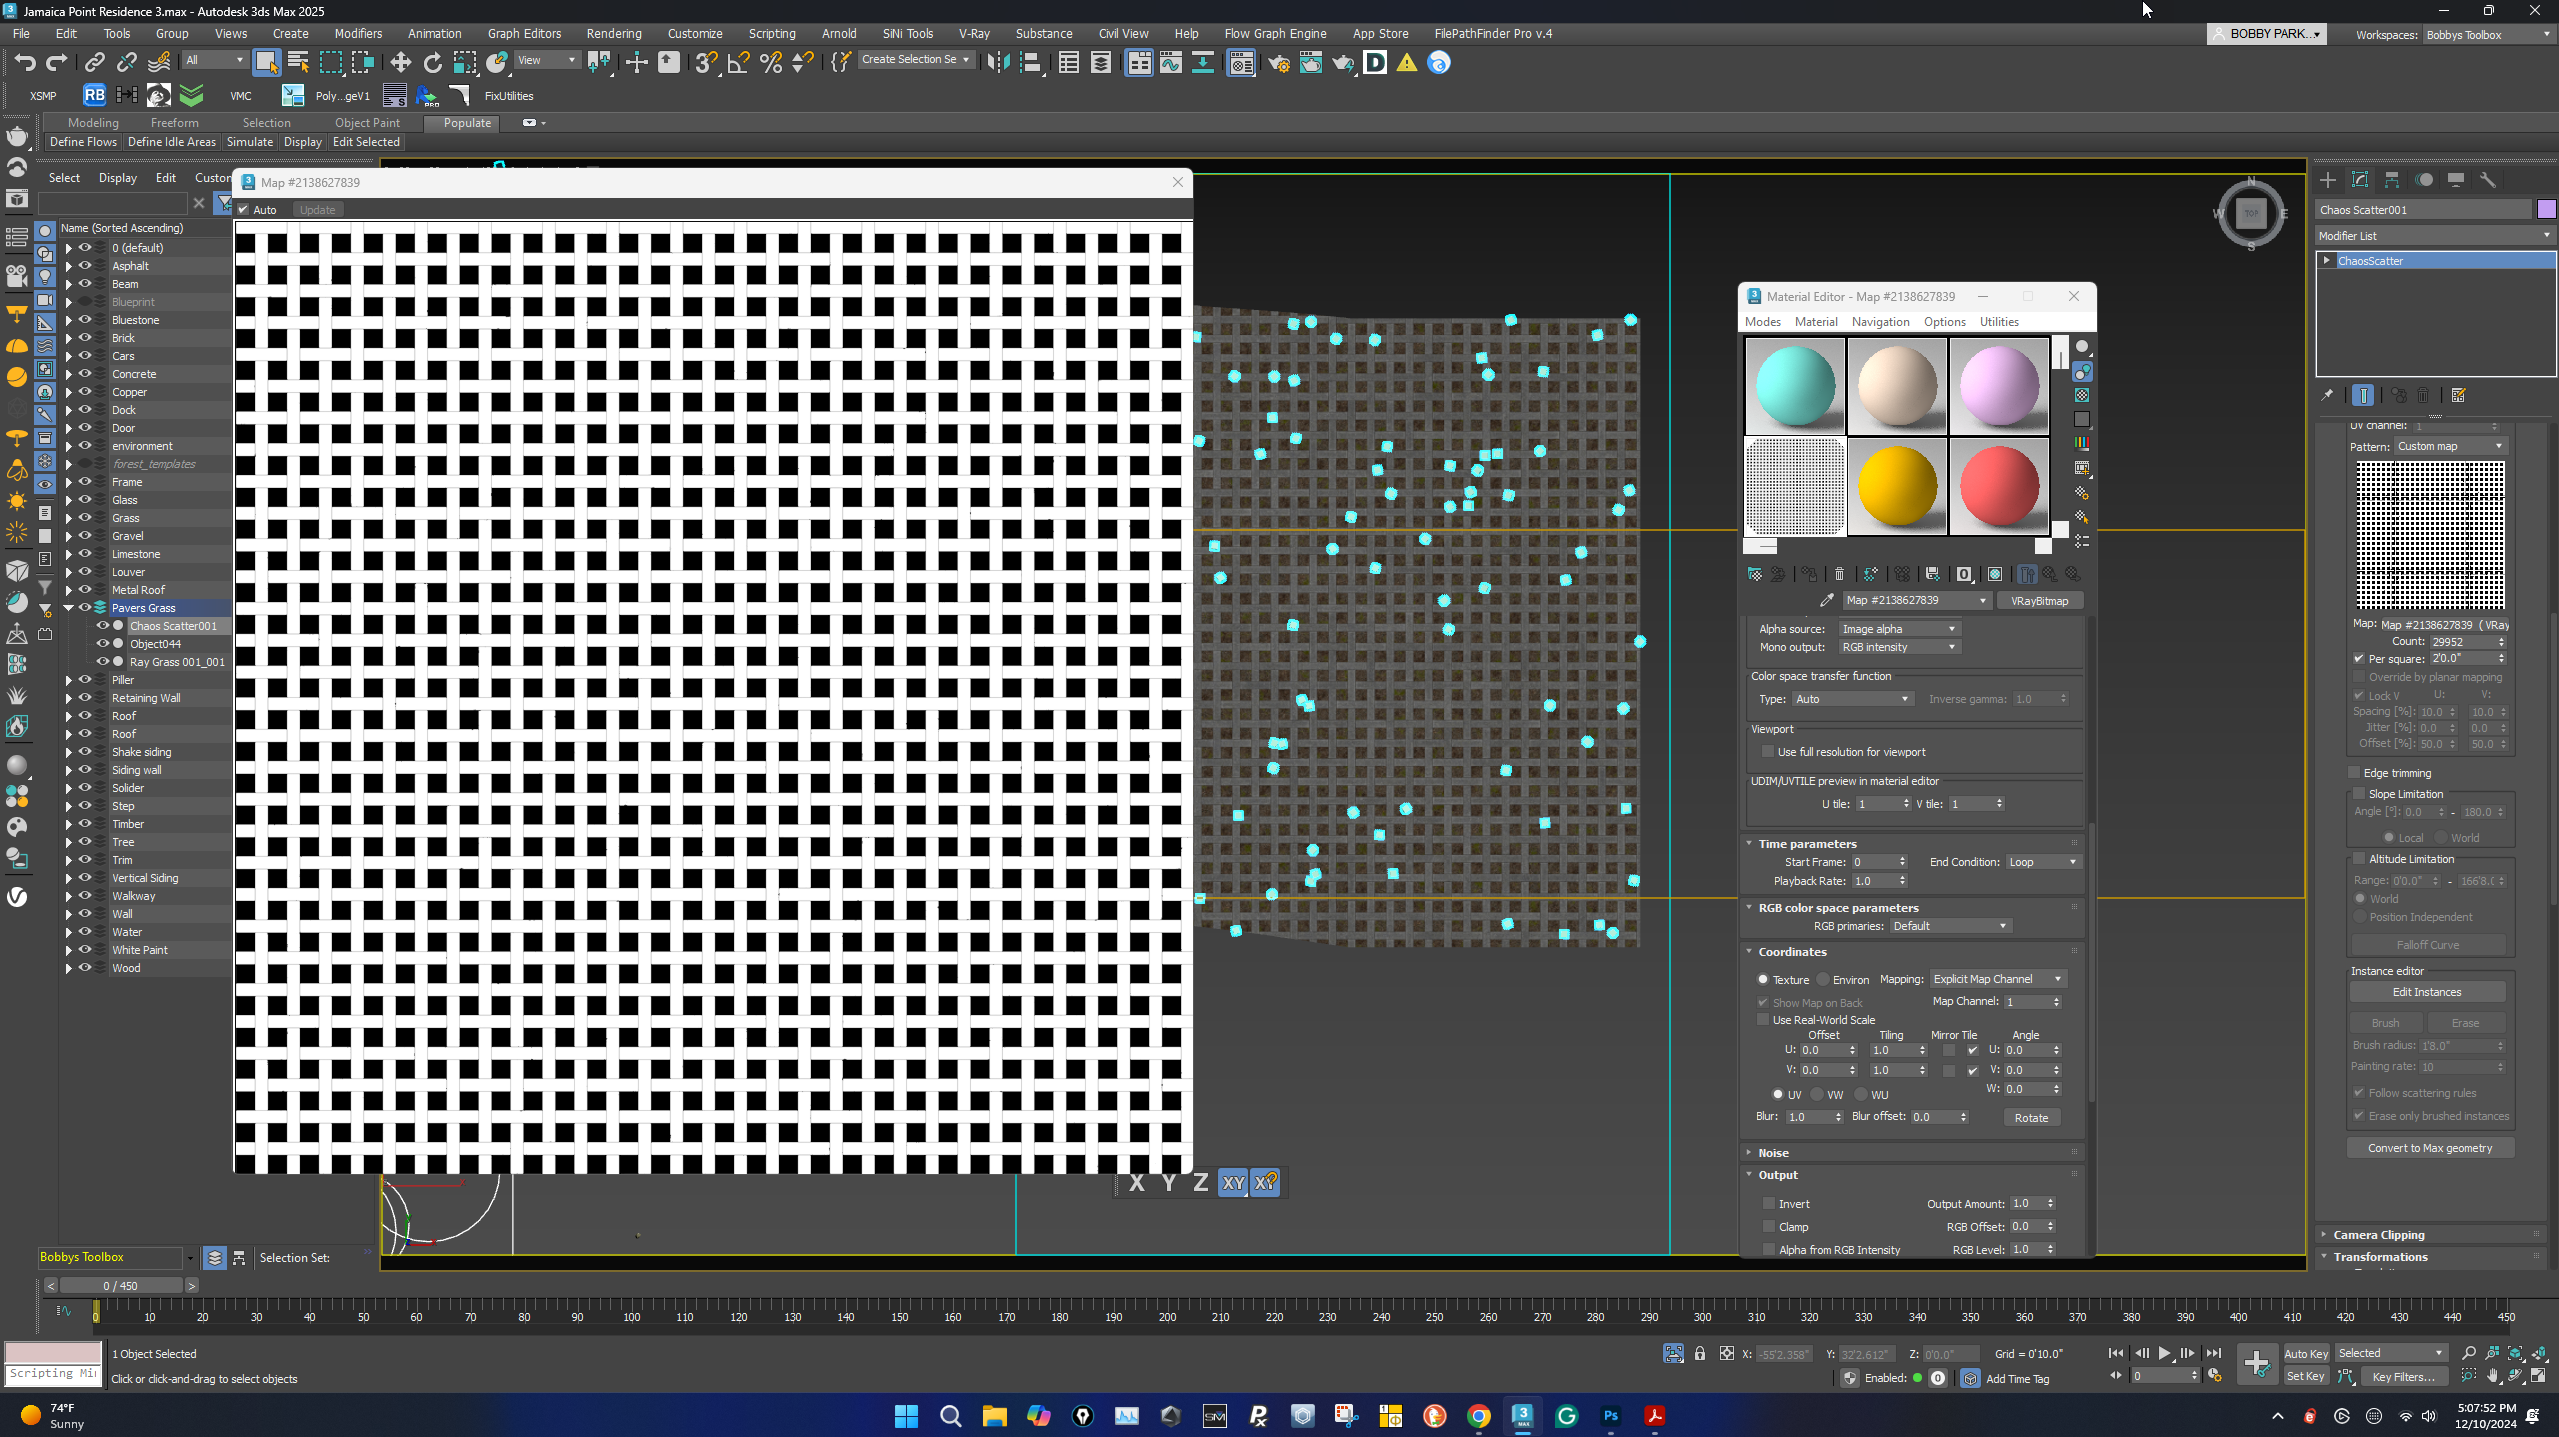The width and height of the screenshot is (2559, 1437).
Task: Open the Rendered Frame Window icon
Action: coord(1310,63)
